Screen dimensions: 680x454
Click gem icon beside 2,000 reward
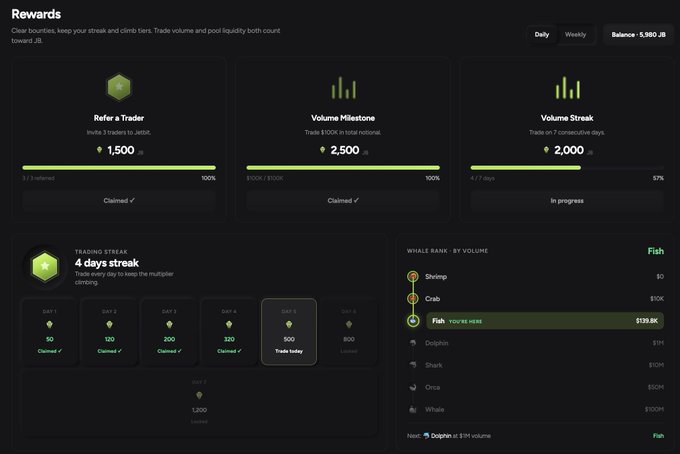pos(546,150)
